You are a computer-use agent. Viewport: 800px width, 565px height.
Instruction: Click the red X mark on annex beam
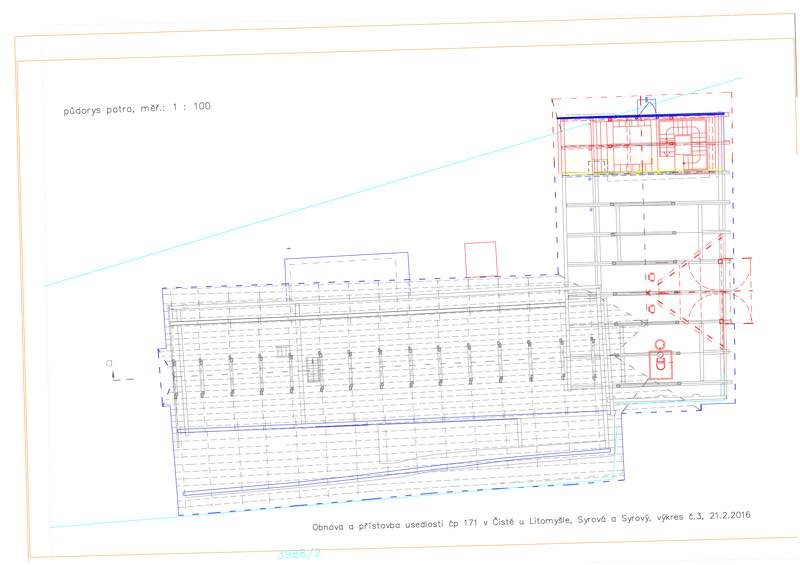tap(649, 293)
